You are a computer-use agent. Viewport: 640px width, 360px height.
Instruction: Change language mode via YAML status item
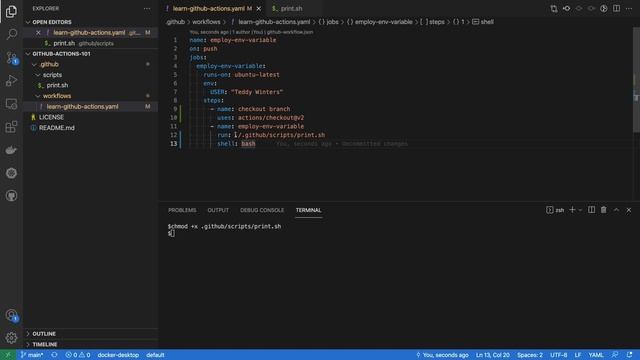tap(596, 355)
